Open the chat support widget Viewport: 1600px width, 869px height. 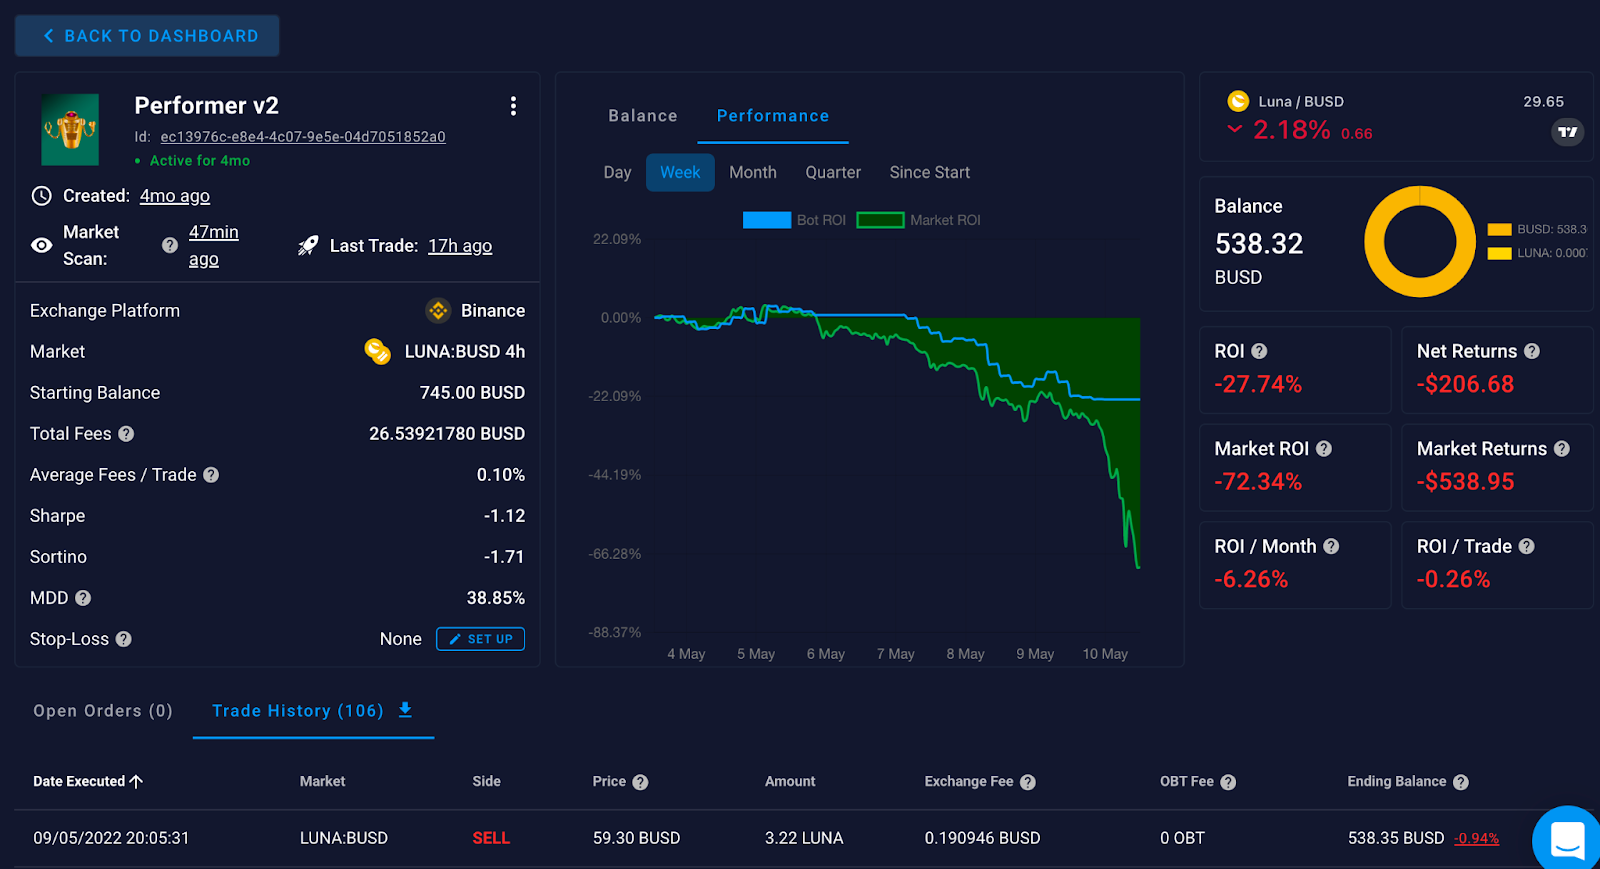(1567, 840)
